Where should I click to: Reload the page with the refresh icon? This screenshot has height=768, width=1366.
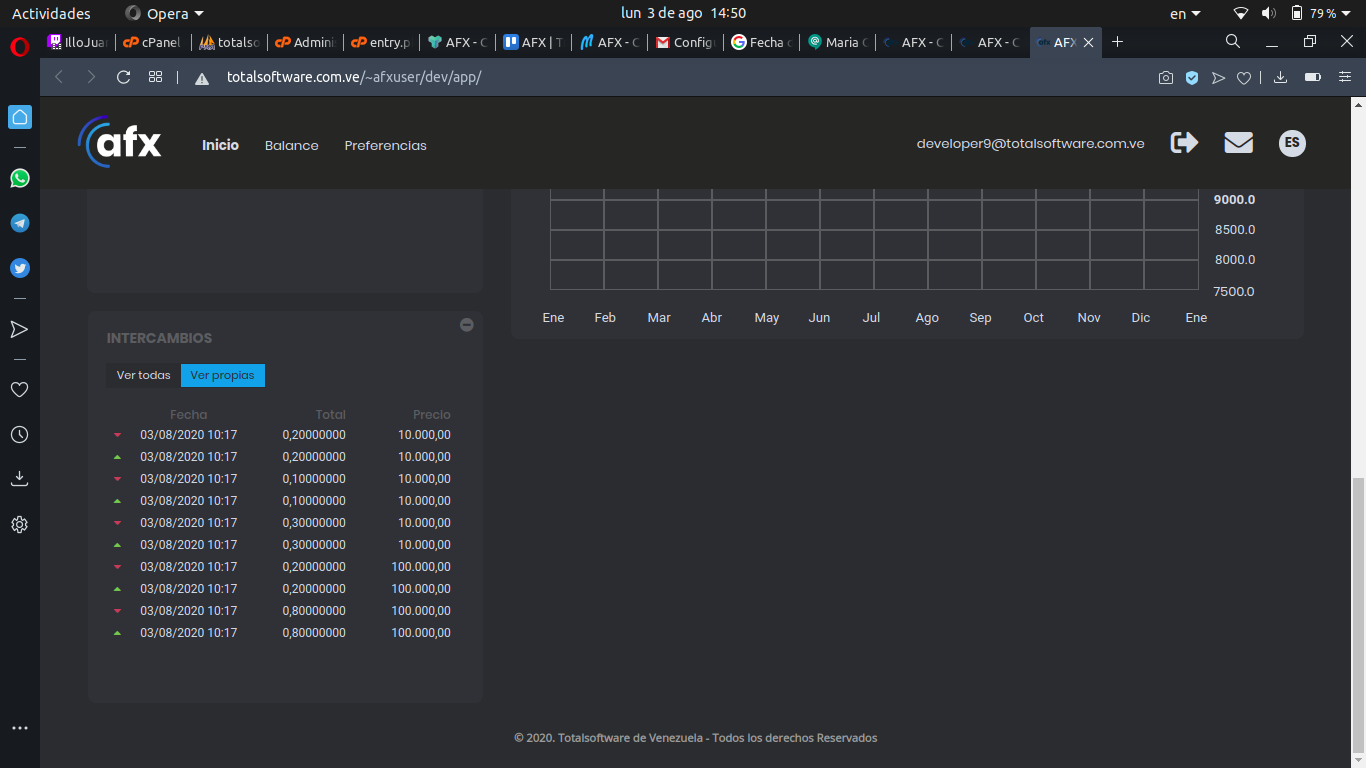pos(124,77)
